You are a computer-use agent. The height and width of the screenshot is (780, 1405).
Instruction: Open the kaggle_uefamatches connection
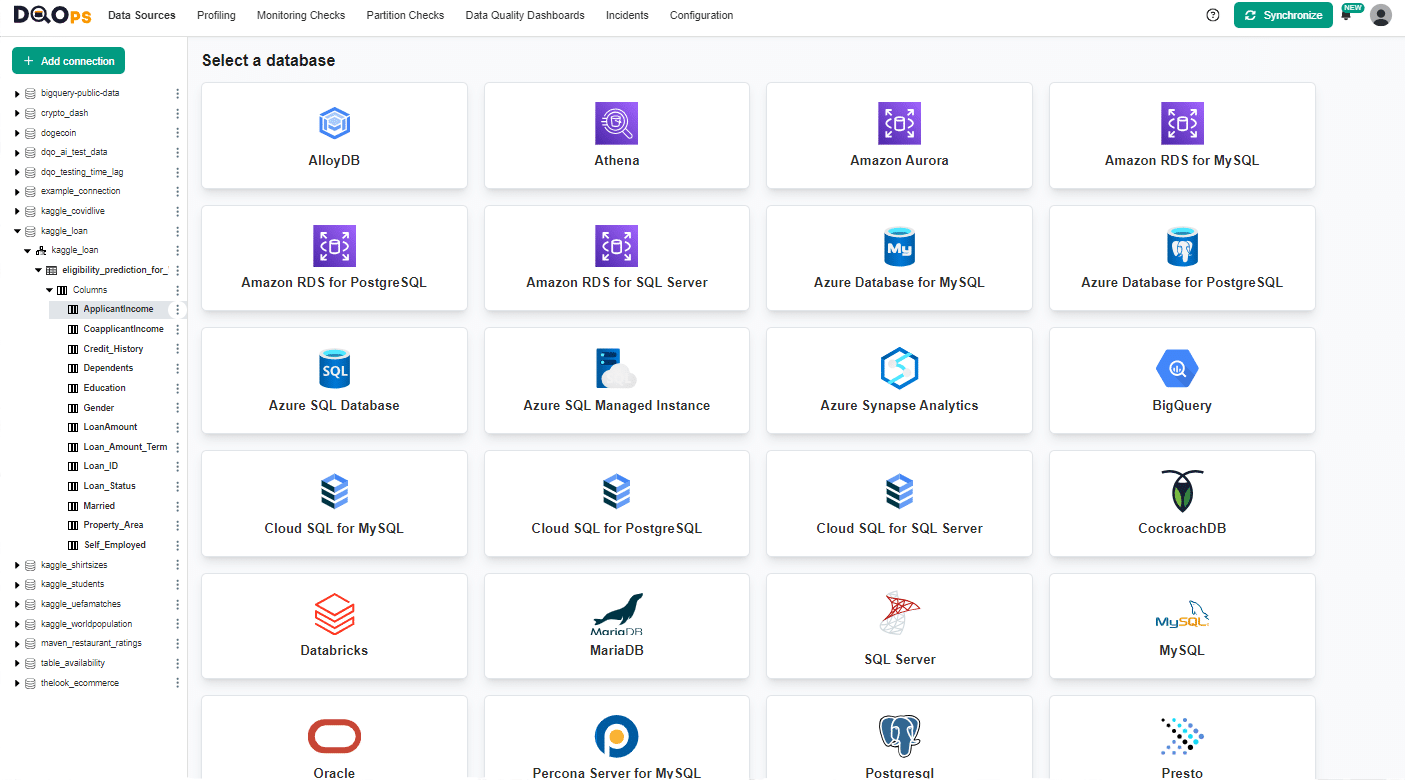(81, 604)
